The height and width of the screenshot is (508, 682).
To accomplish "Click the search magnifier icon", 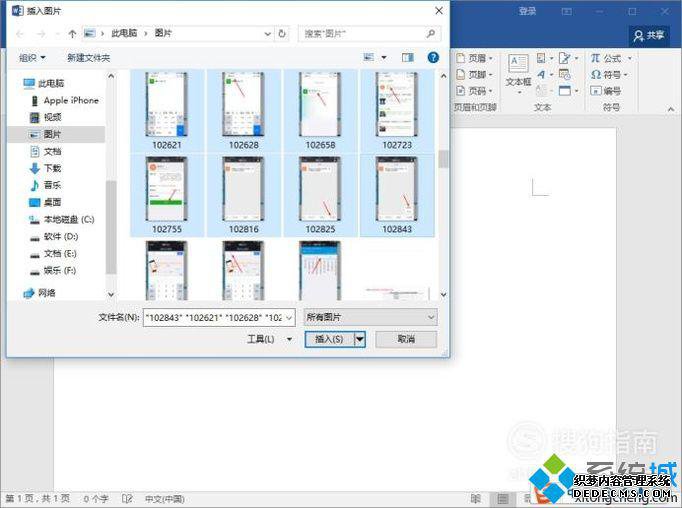I will [x=431, y=33].
